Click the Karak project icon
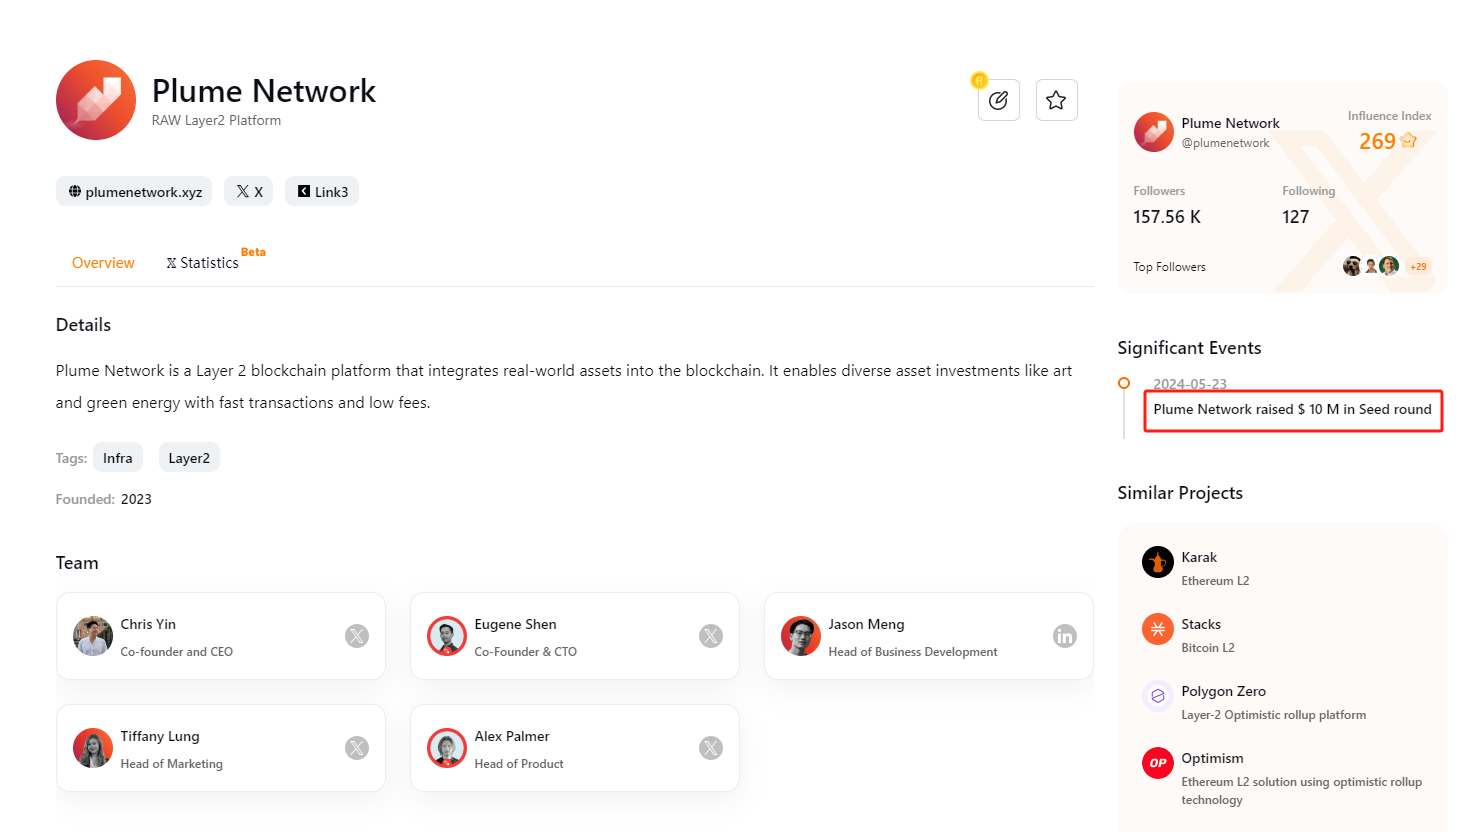The width and height of the screenshot is (1476, 832). pyautogui.click(x=1158, y=562)
